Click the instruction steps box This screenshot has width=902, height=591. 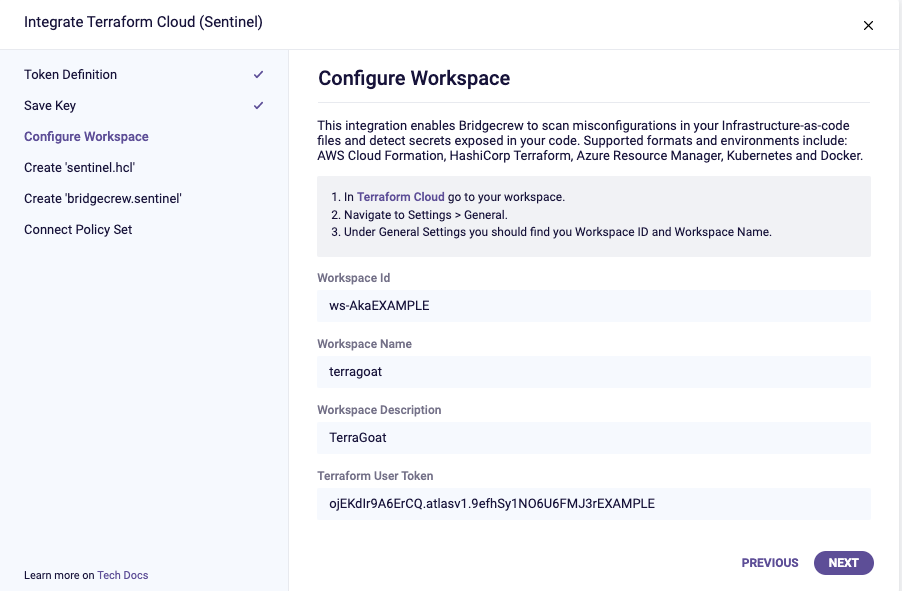pyautogui.click(x=594, y=216)
